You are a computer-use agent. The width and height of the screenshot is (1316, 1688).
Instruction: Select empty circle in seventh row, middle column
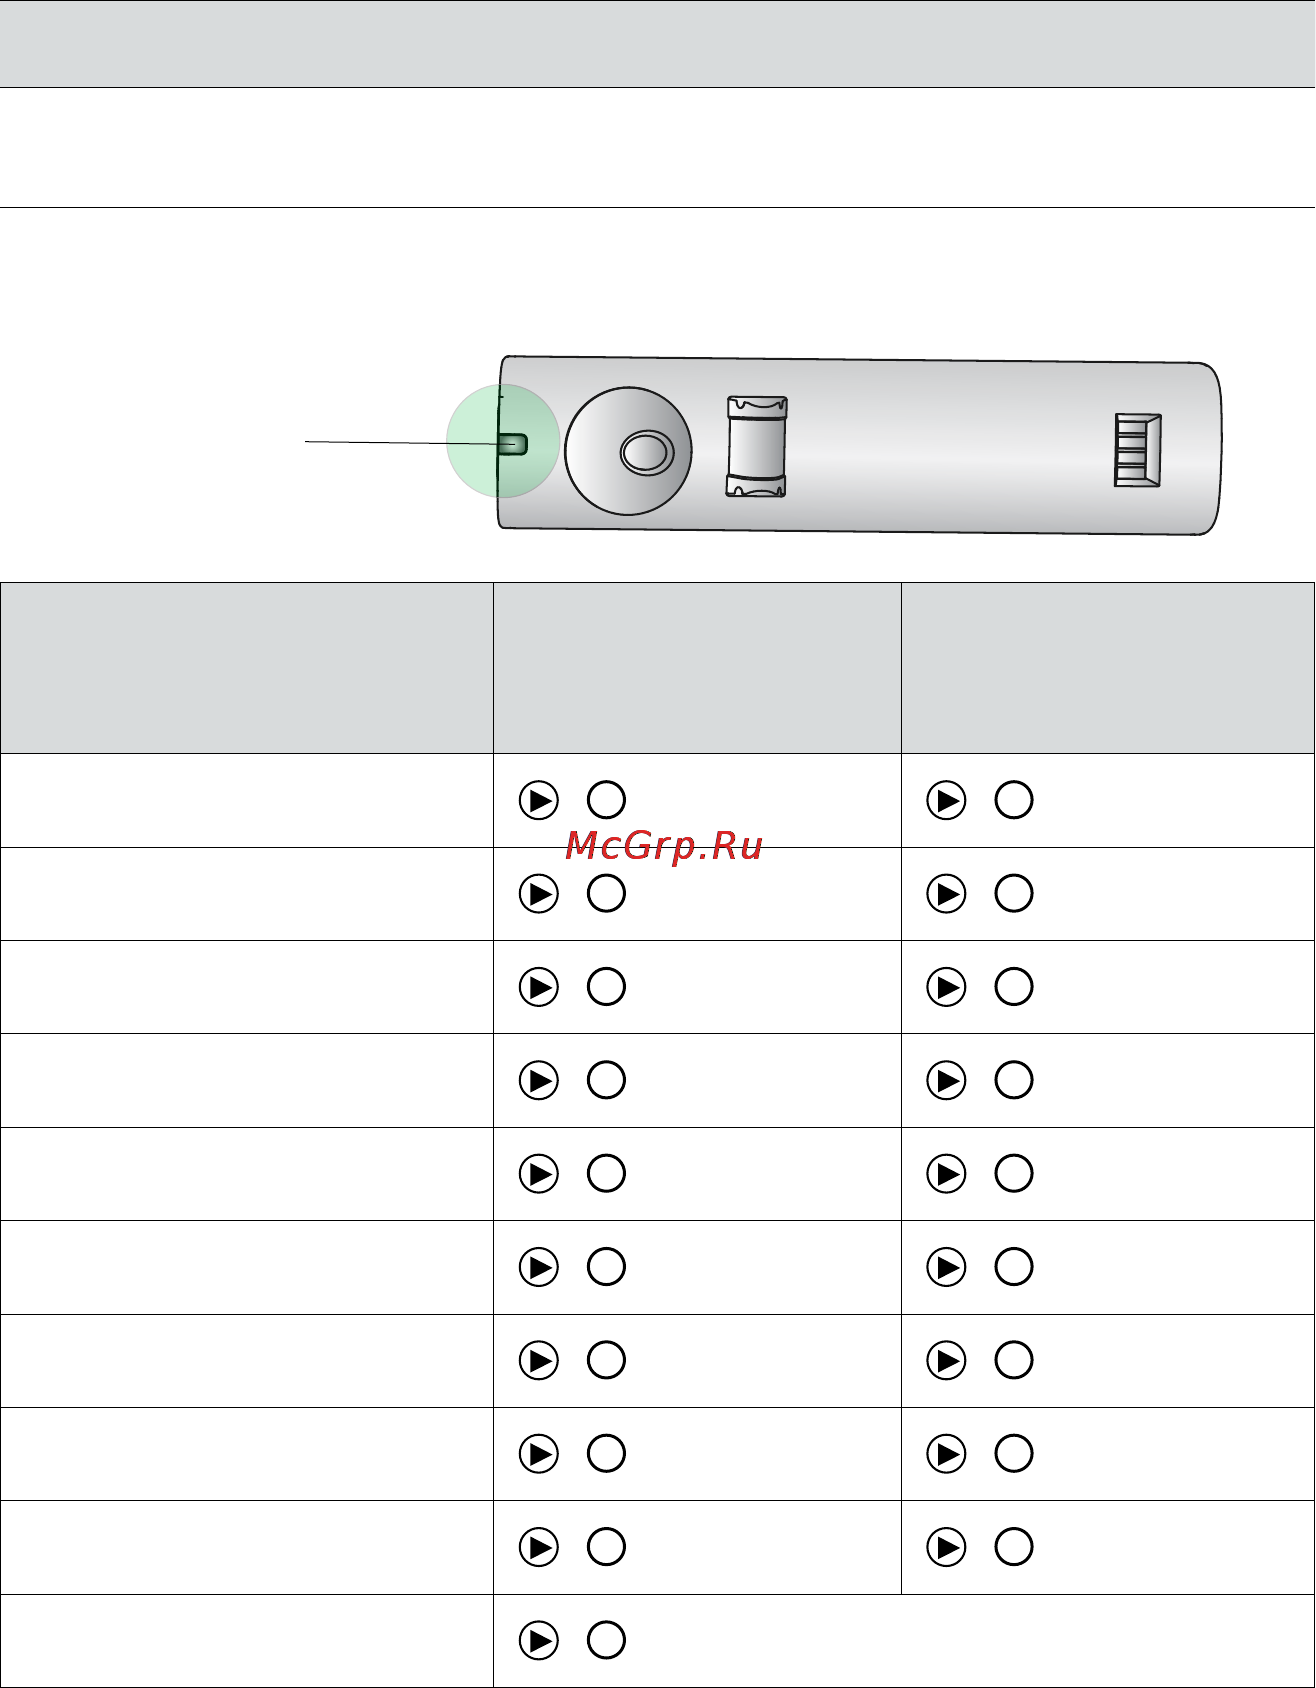tap(606, 1361)
